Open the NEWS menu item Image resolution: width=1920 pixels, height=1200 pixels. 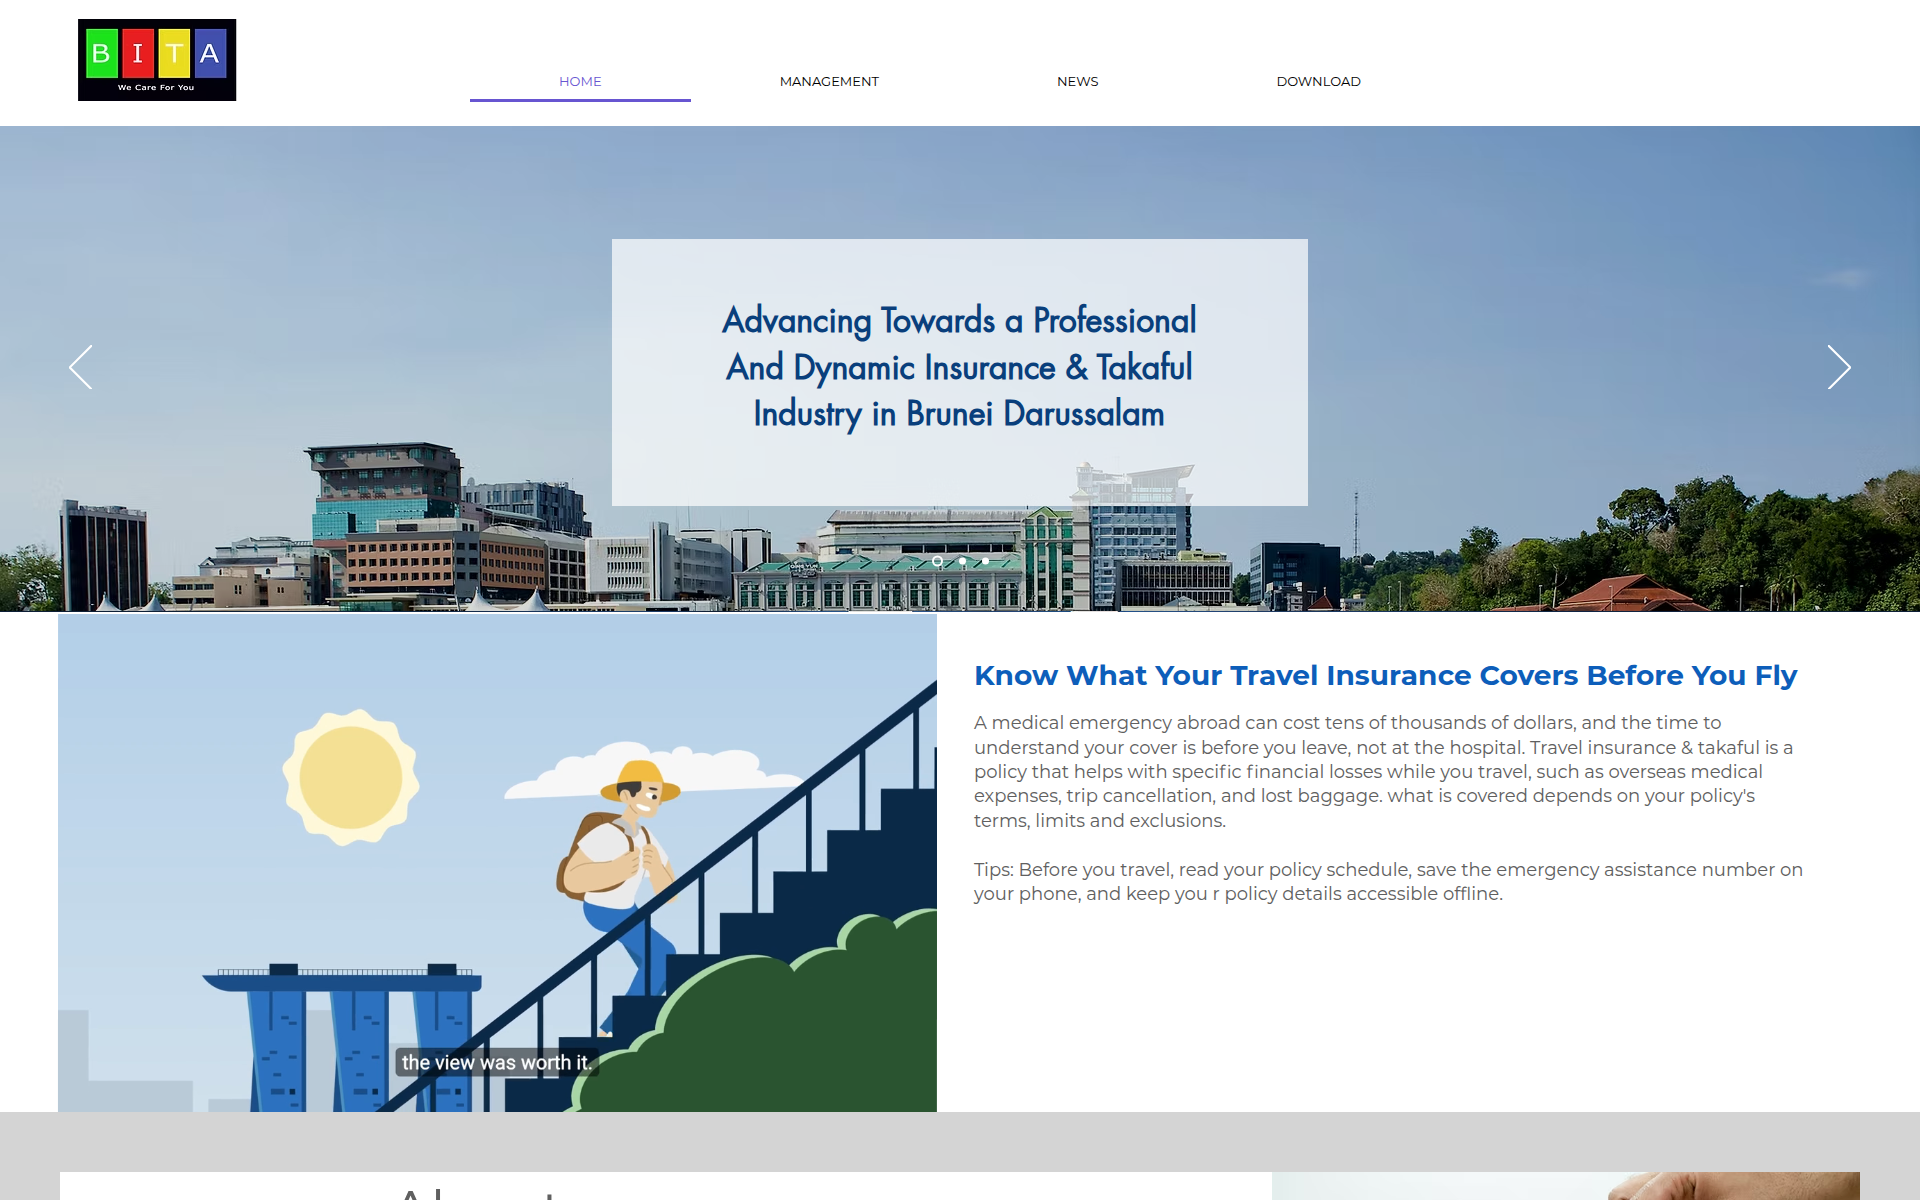[1077, 81]
